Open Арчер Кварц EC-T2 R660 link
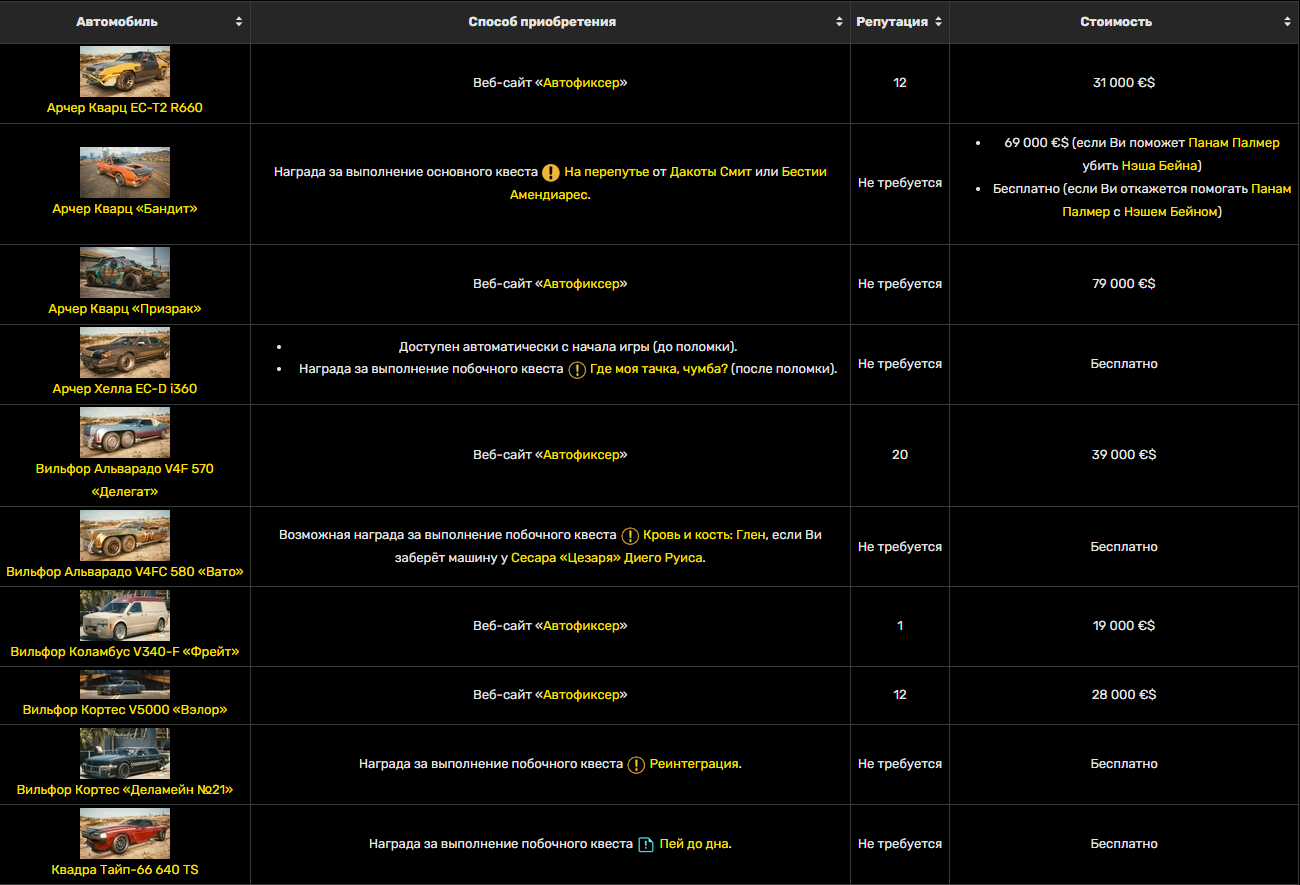 (x=125, y=107)
